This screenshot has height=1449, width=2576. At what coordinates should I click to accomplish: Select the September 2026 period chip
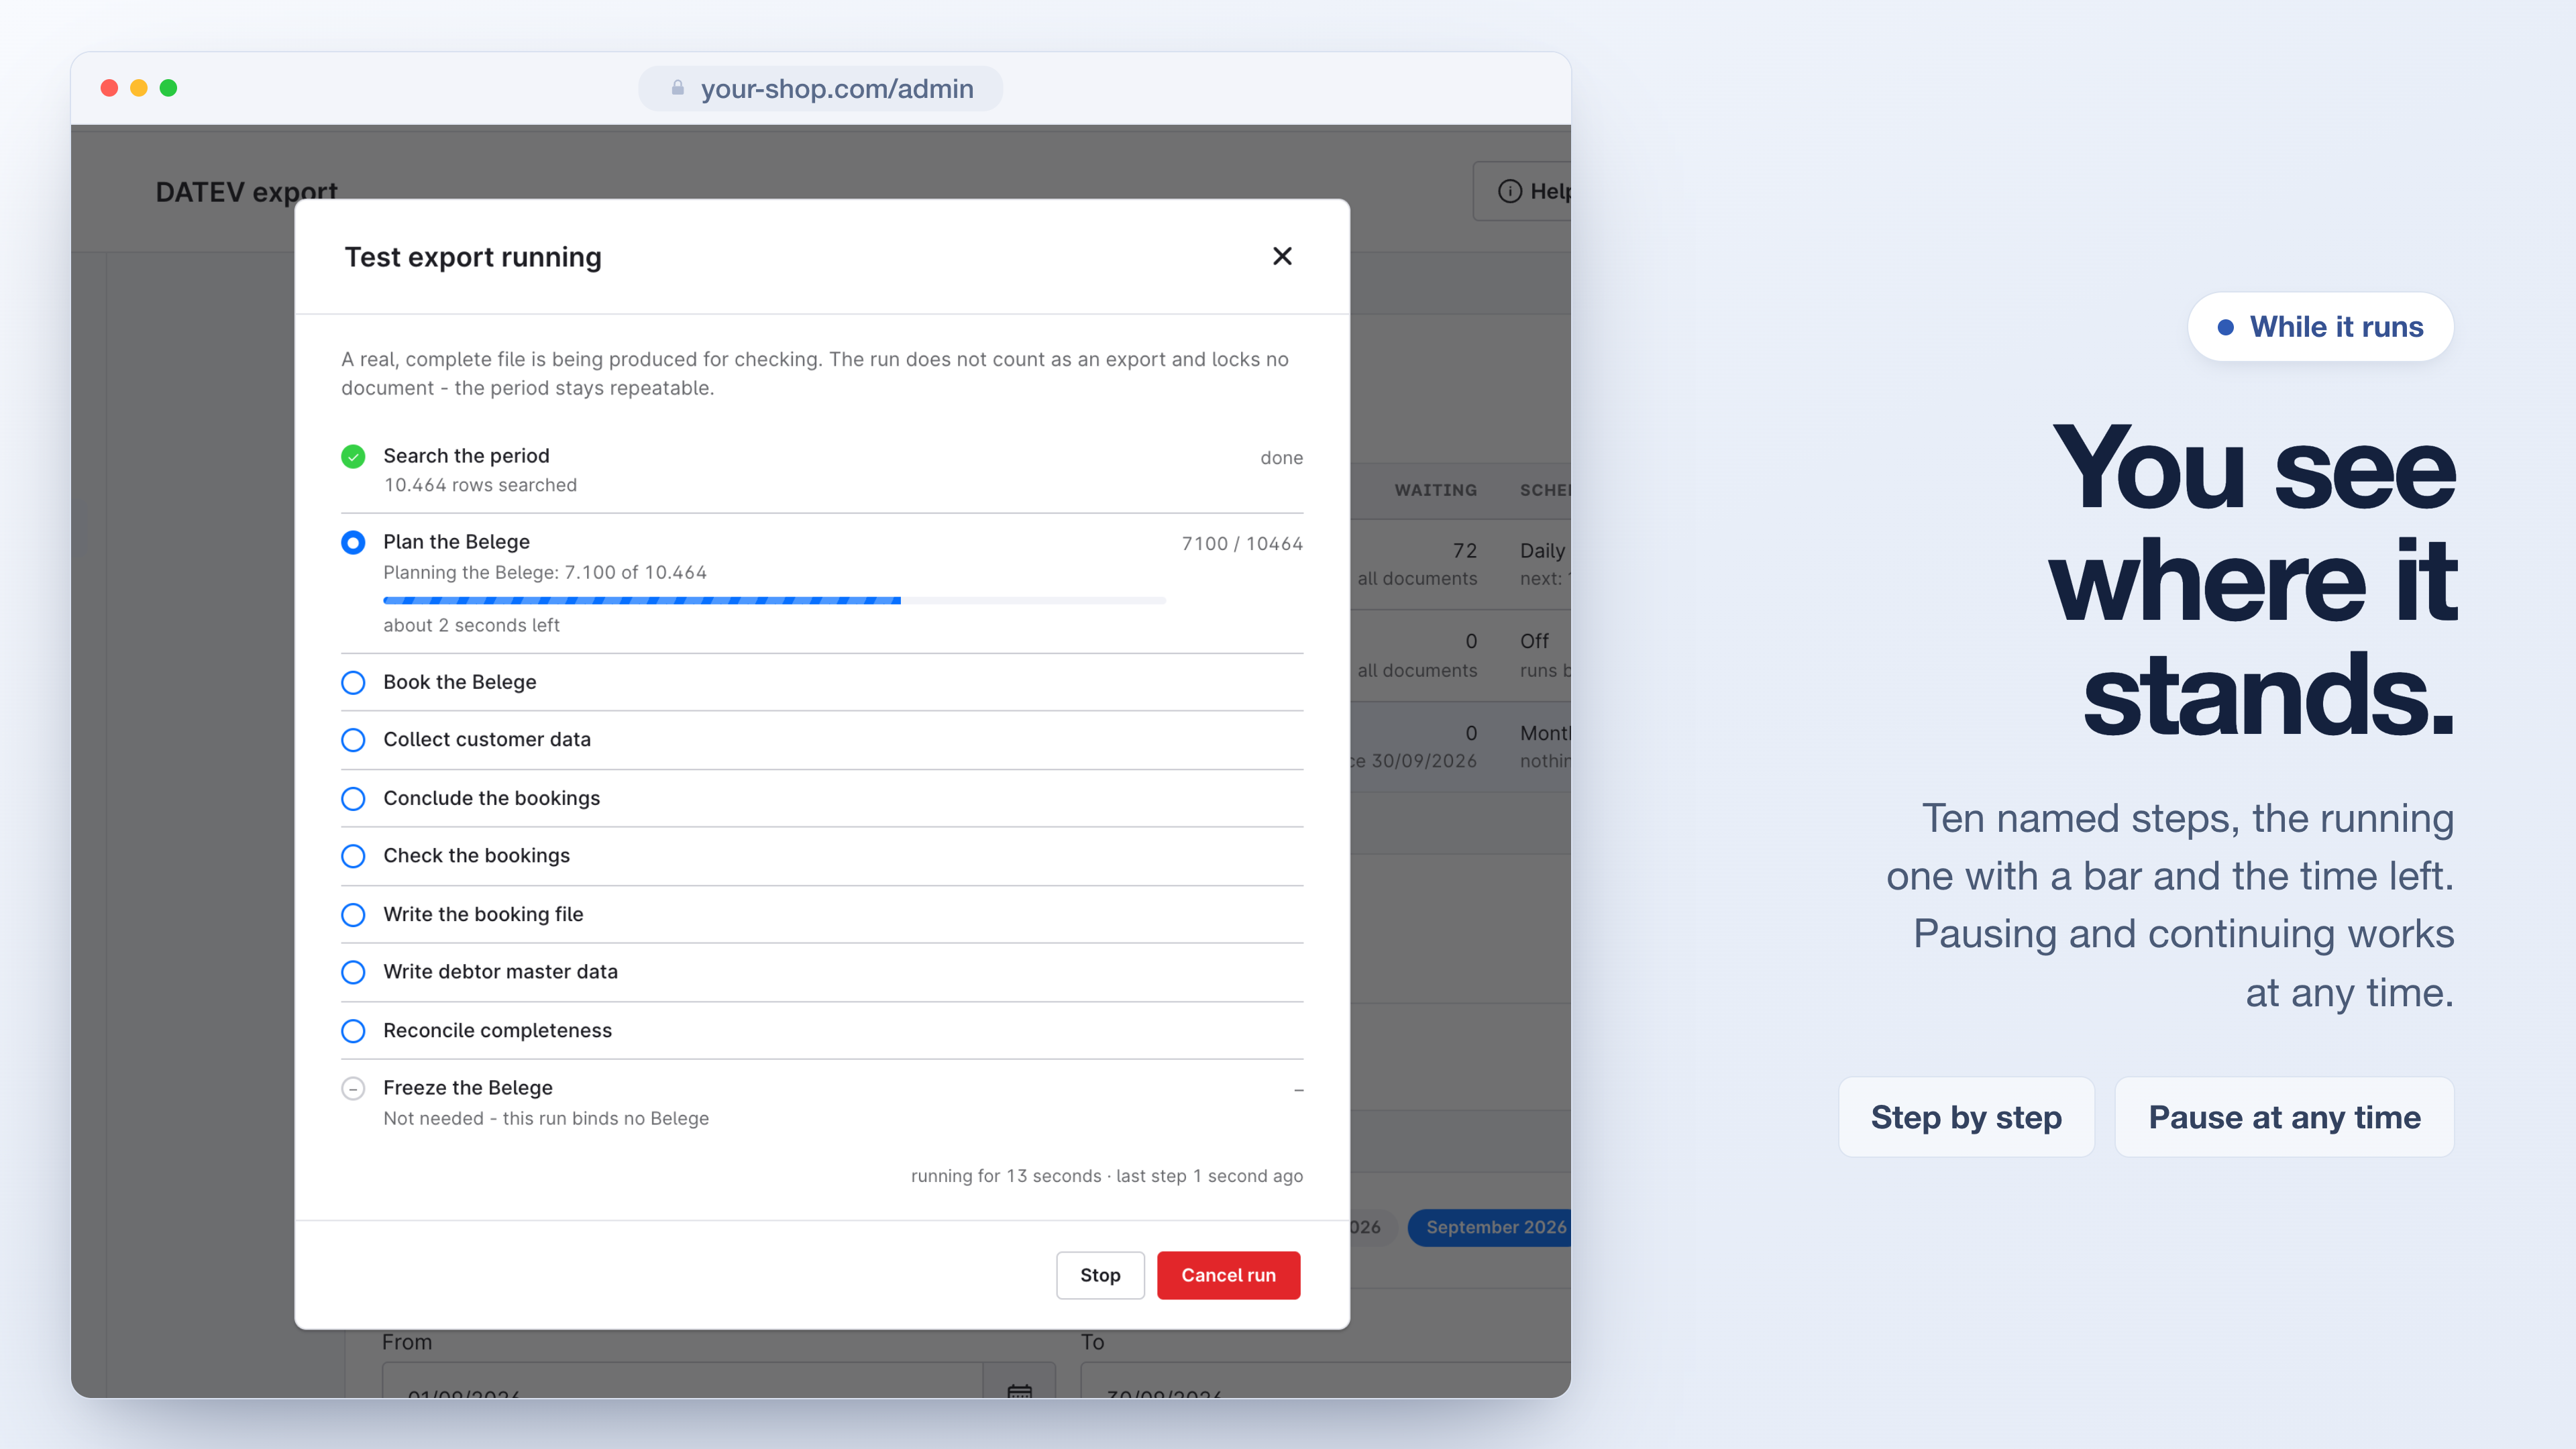(1490, 1227)
